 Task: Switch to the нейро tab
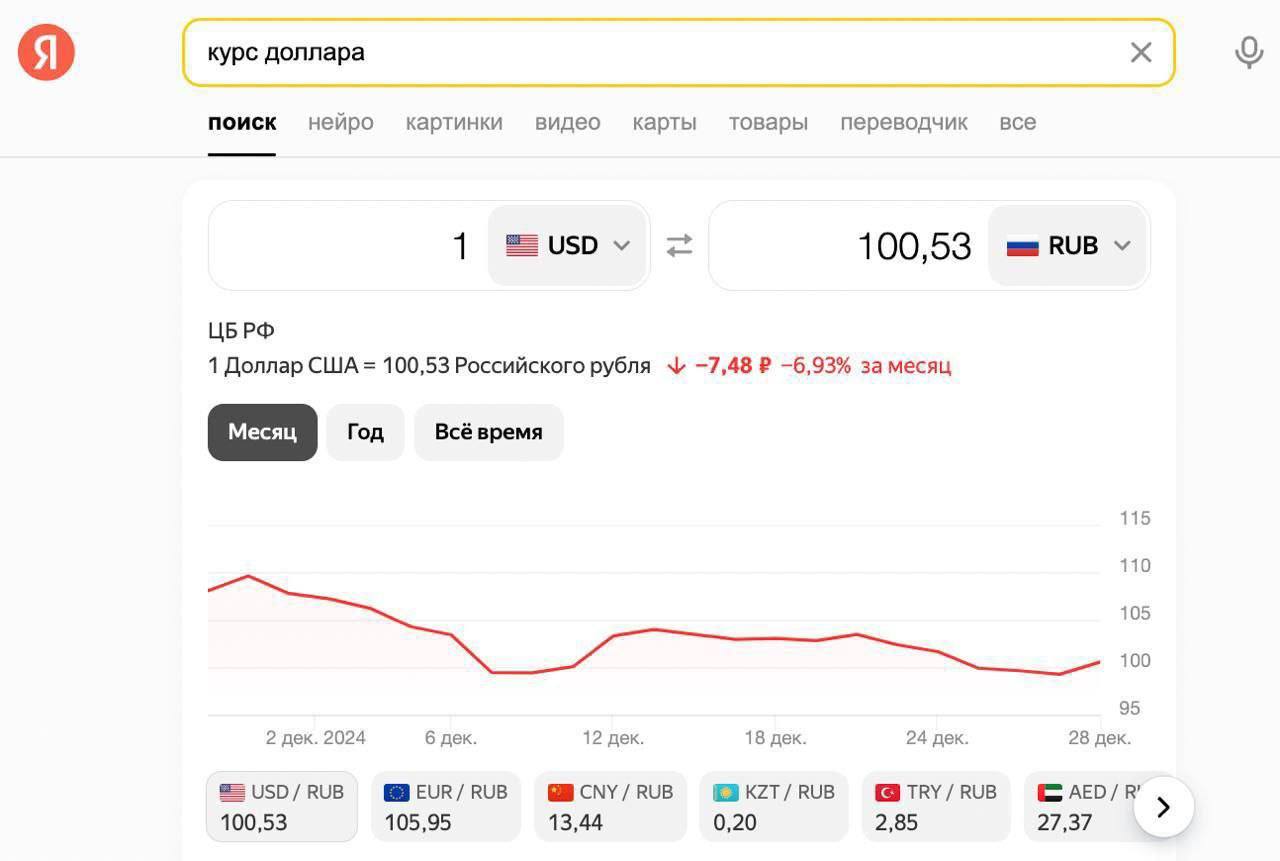pos(341,123)
